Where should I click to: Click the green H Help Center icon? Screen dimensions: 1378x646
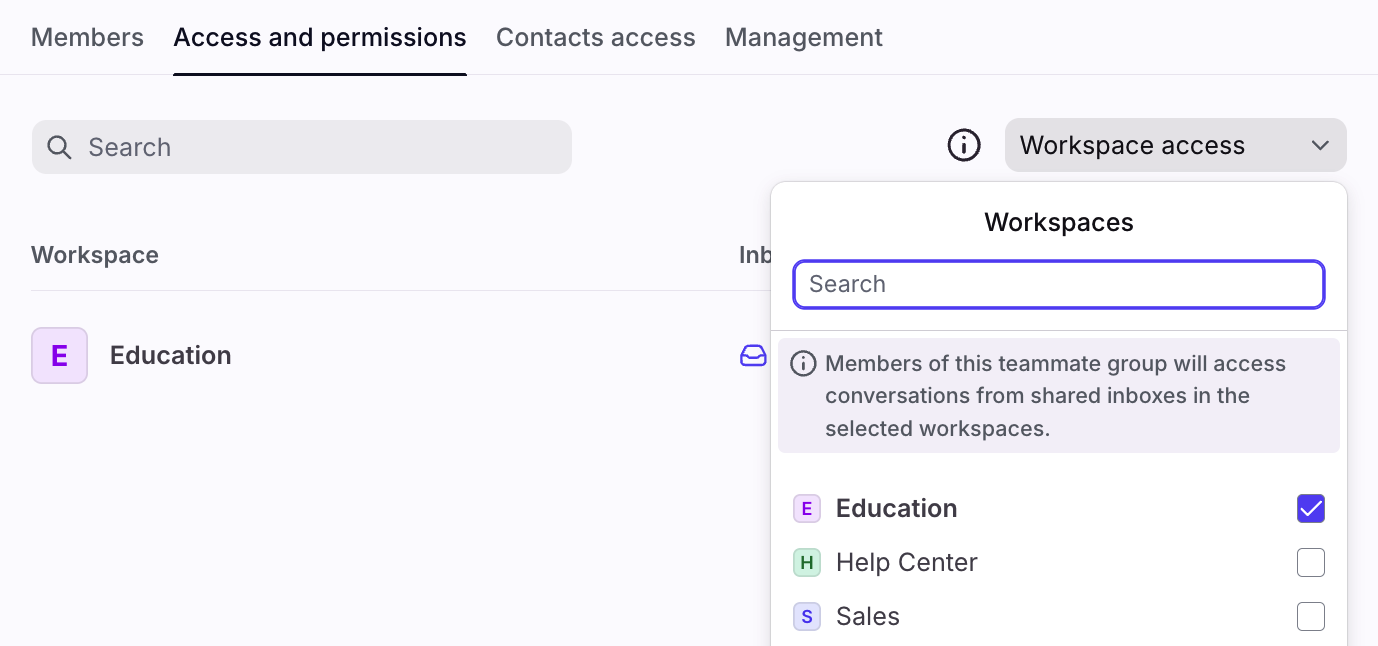coord(807,563)
